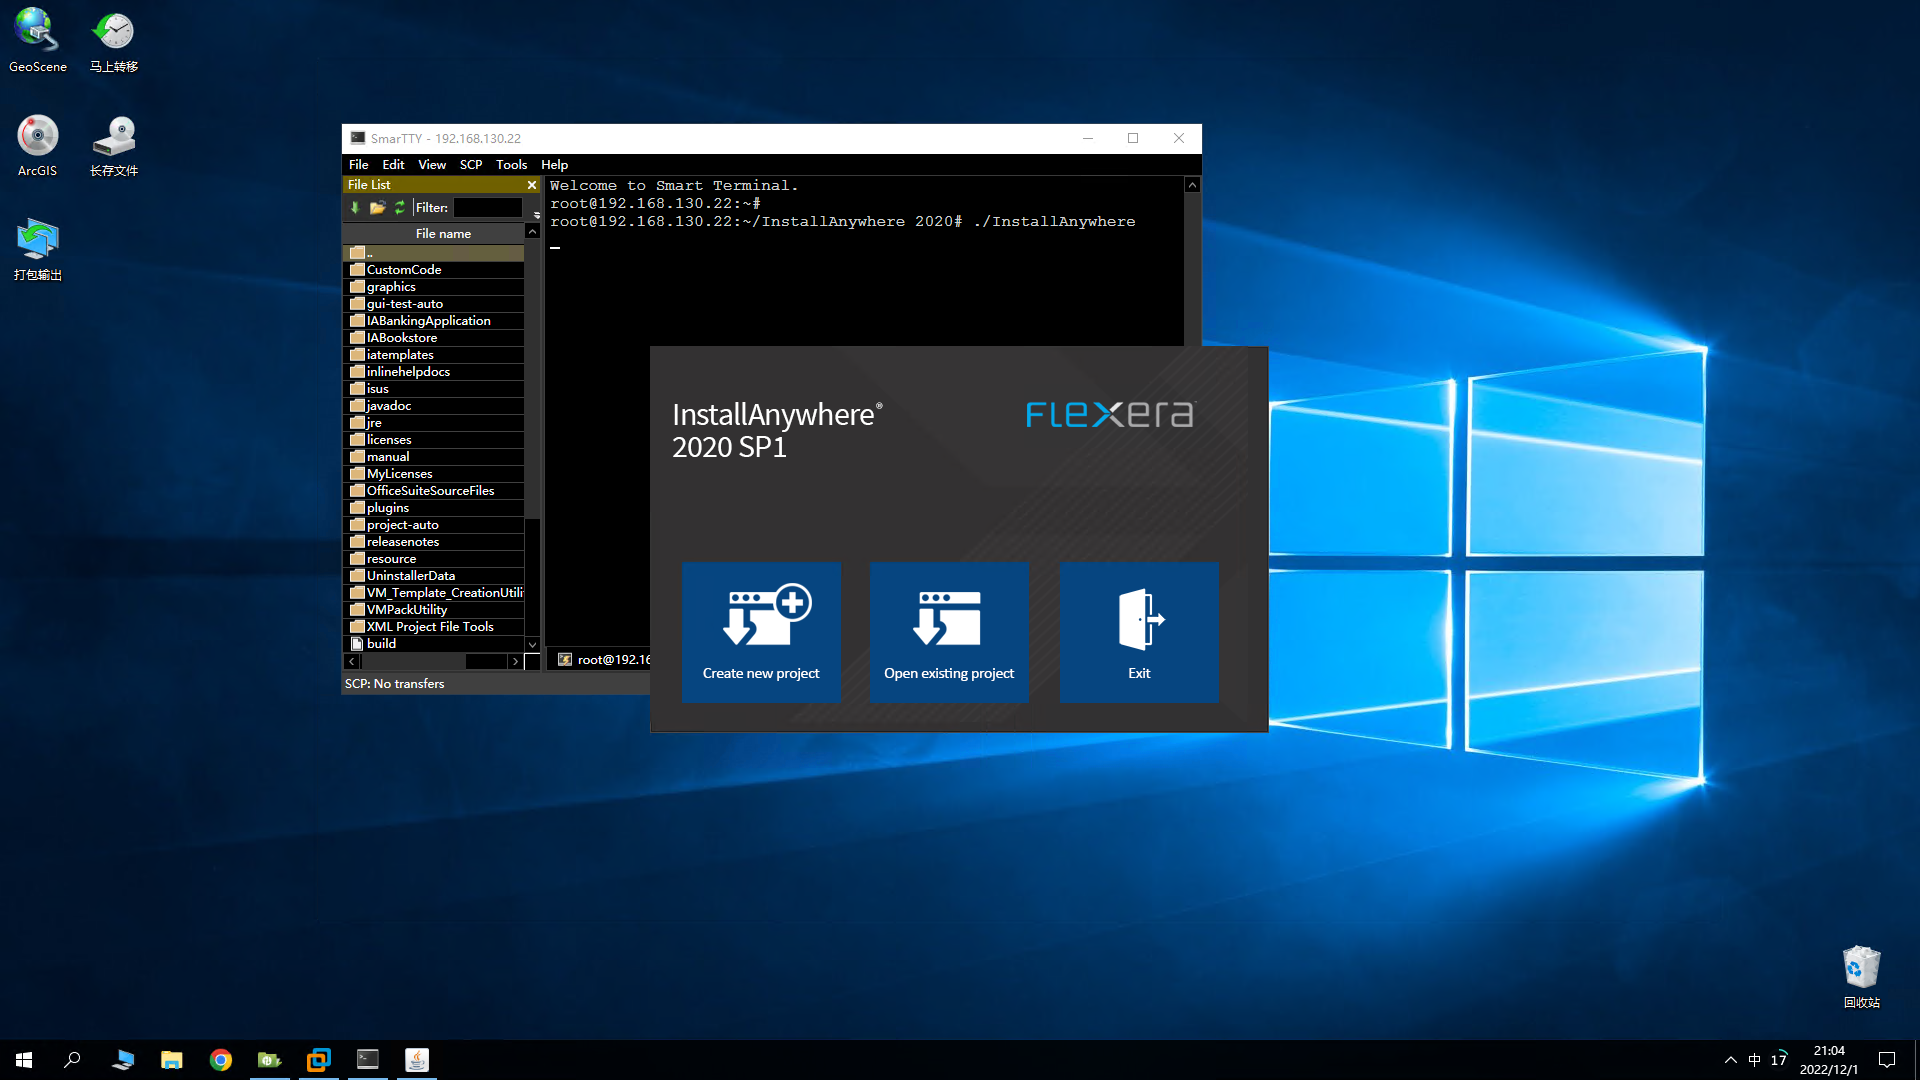Click the Filter input field
Image resolution: width=1920 pixels, height=1080 pixels.
point(488,208)
